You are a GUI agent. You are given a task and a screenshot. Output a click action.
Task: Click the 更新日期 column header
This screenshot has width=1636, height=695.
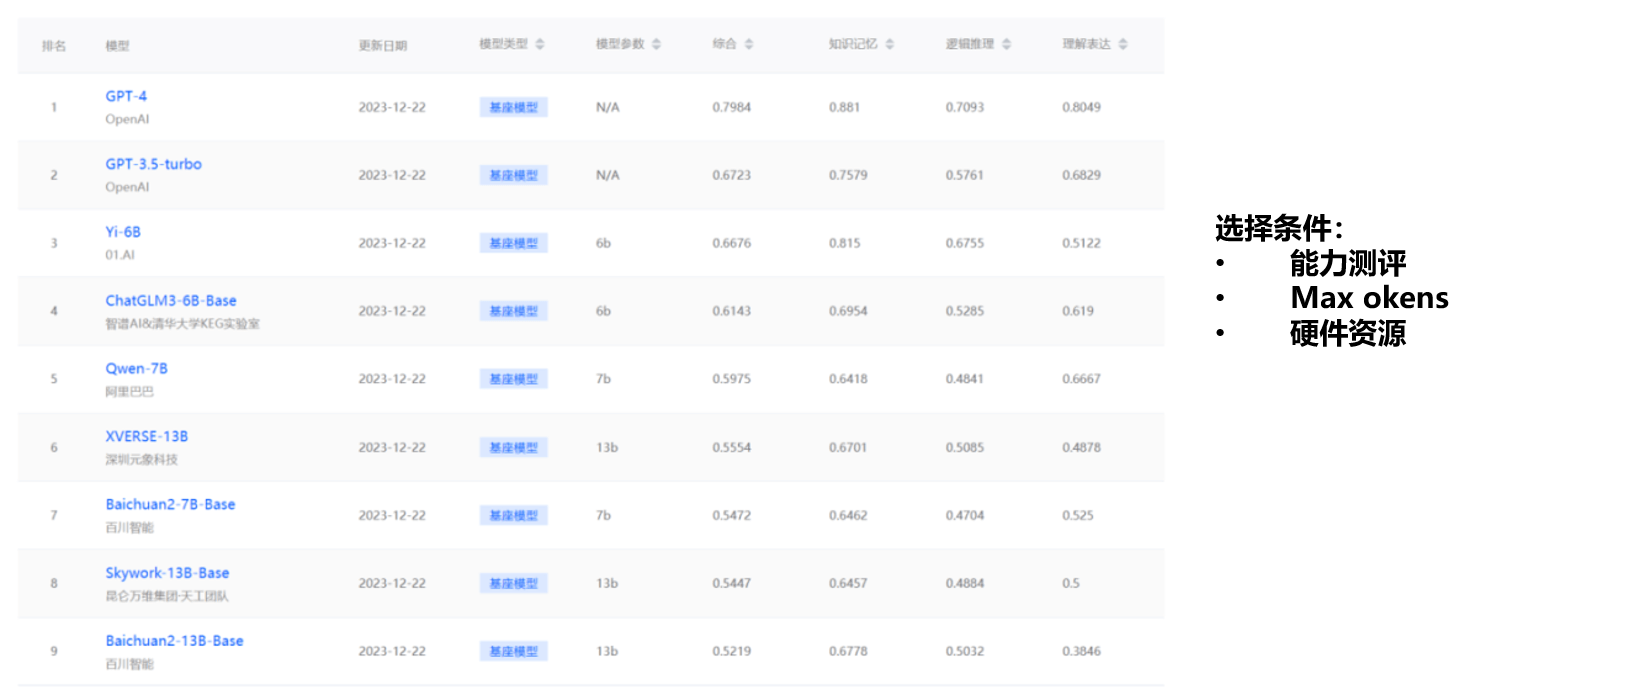(383, 45)
